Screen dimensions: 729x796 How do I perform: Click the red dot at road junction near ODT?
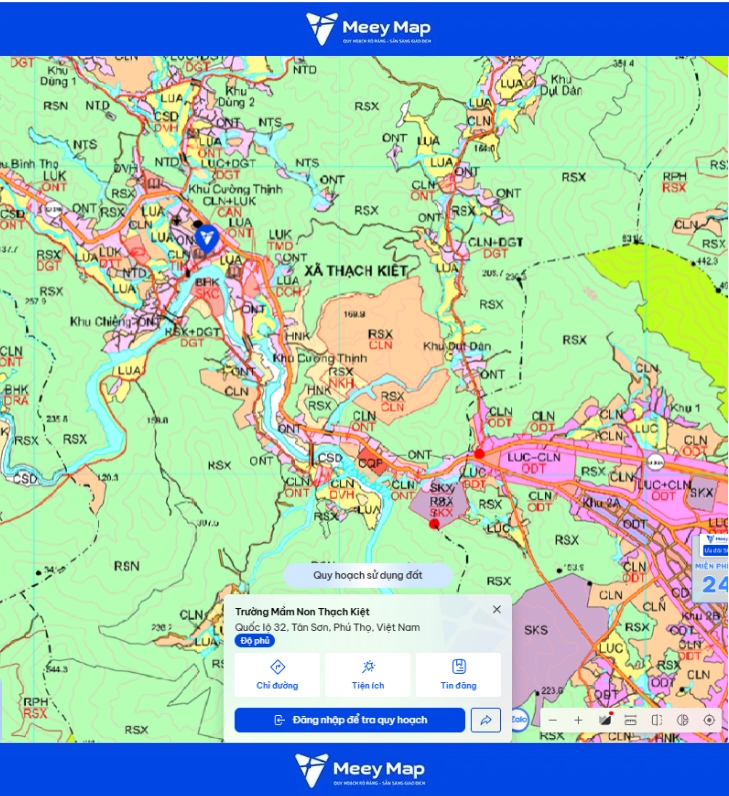coord(479,454)
